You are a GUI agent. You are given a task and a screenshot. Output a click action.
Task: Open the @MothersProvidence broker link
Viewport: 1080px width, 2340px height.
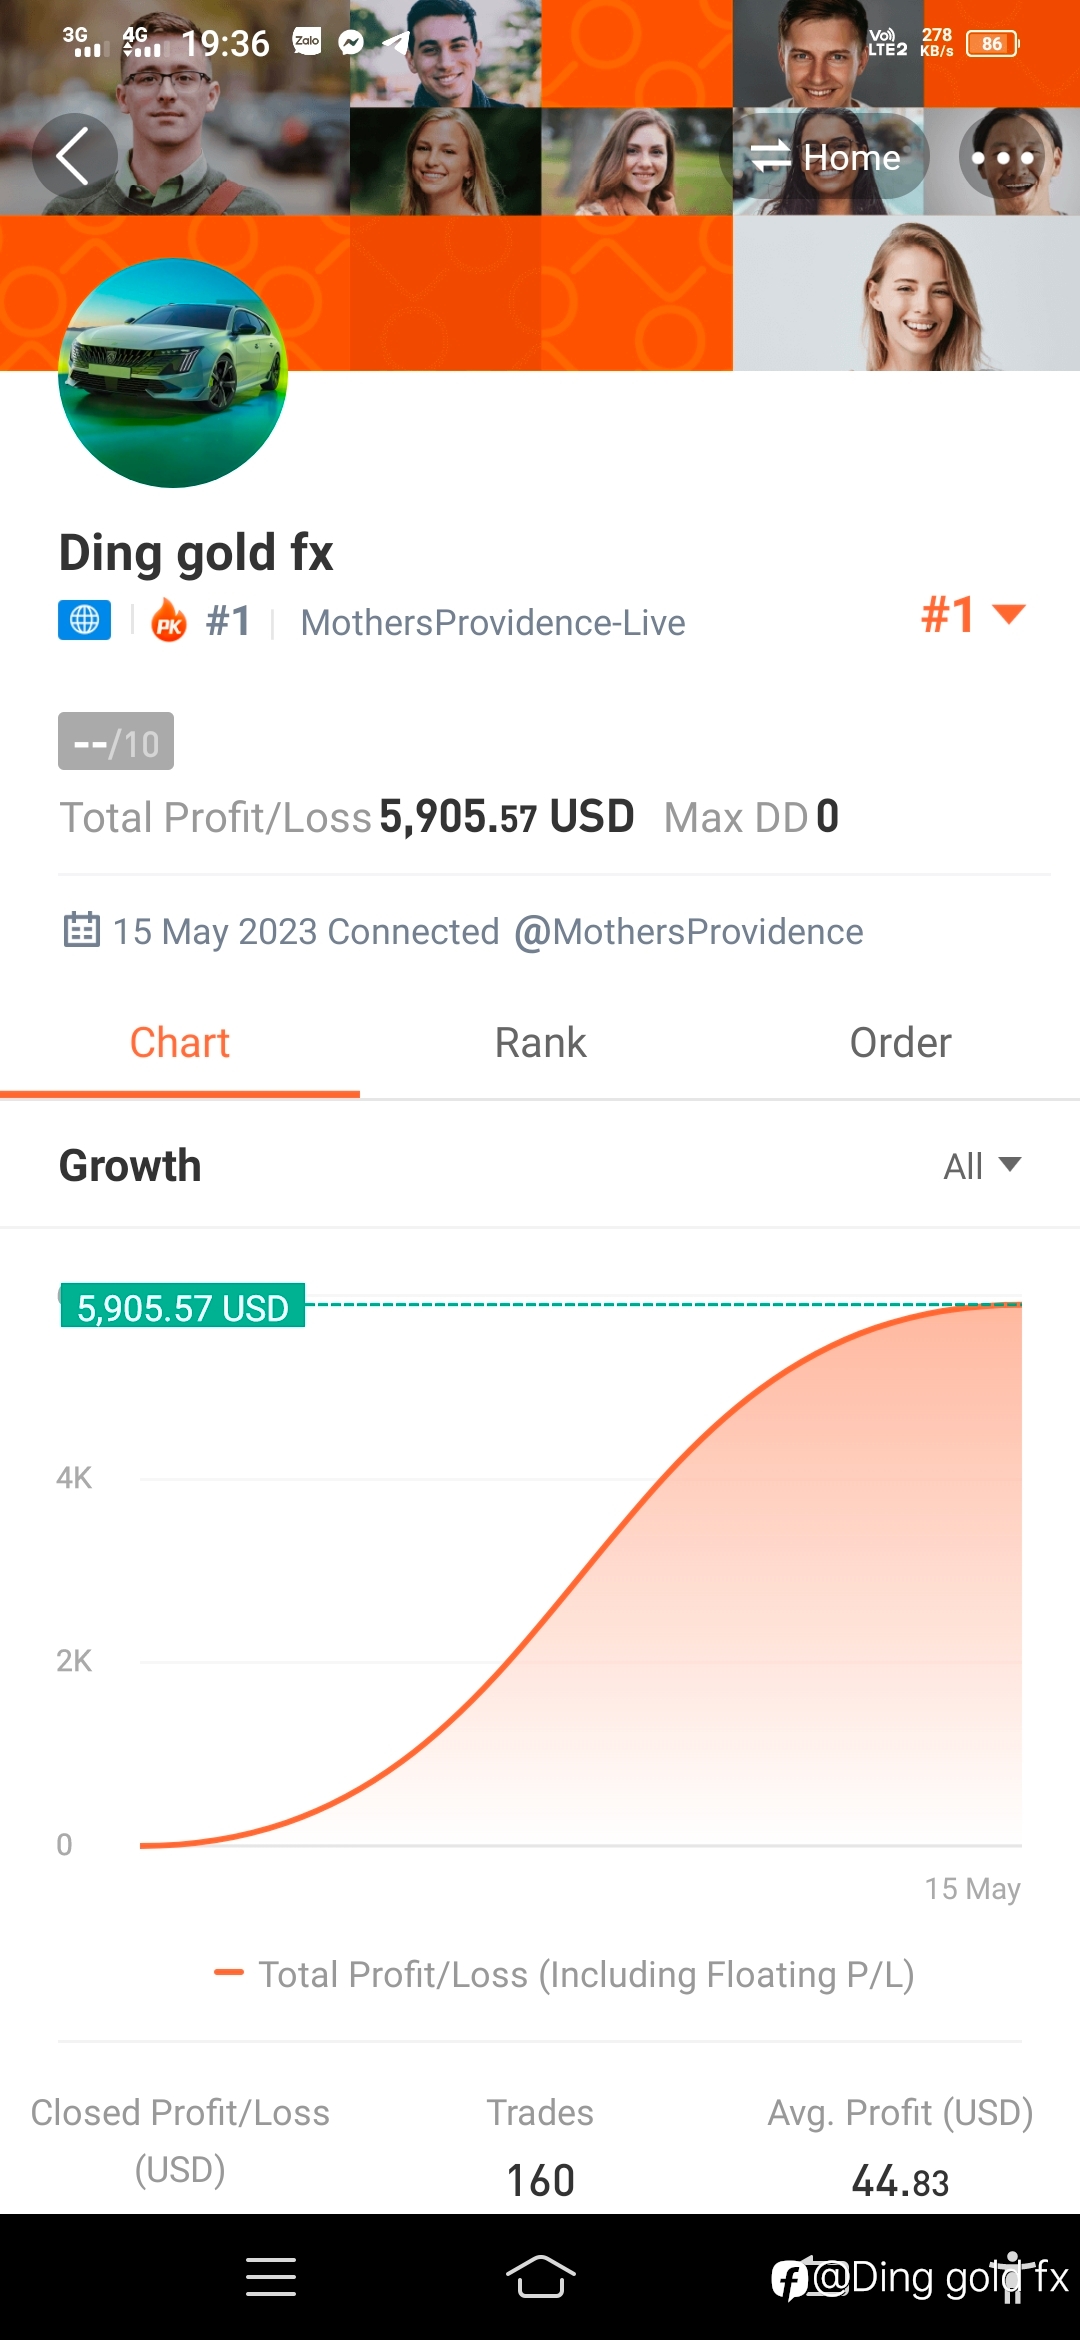688,932
